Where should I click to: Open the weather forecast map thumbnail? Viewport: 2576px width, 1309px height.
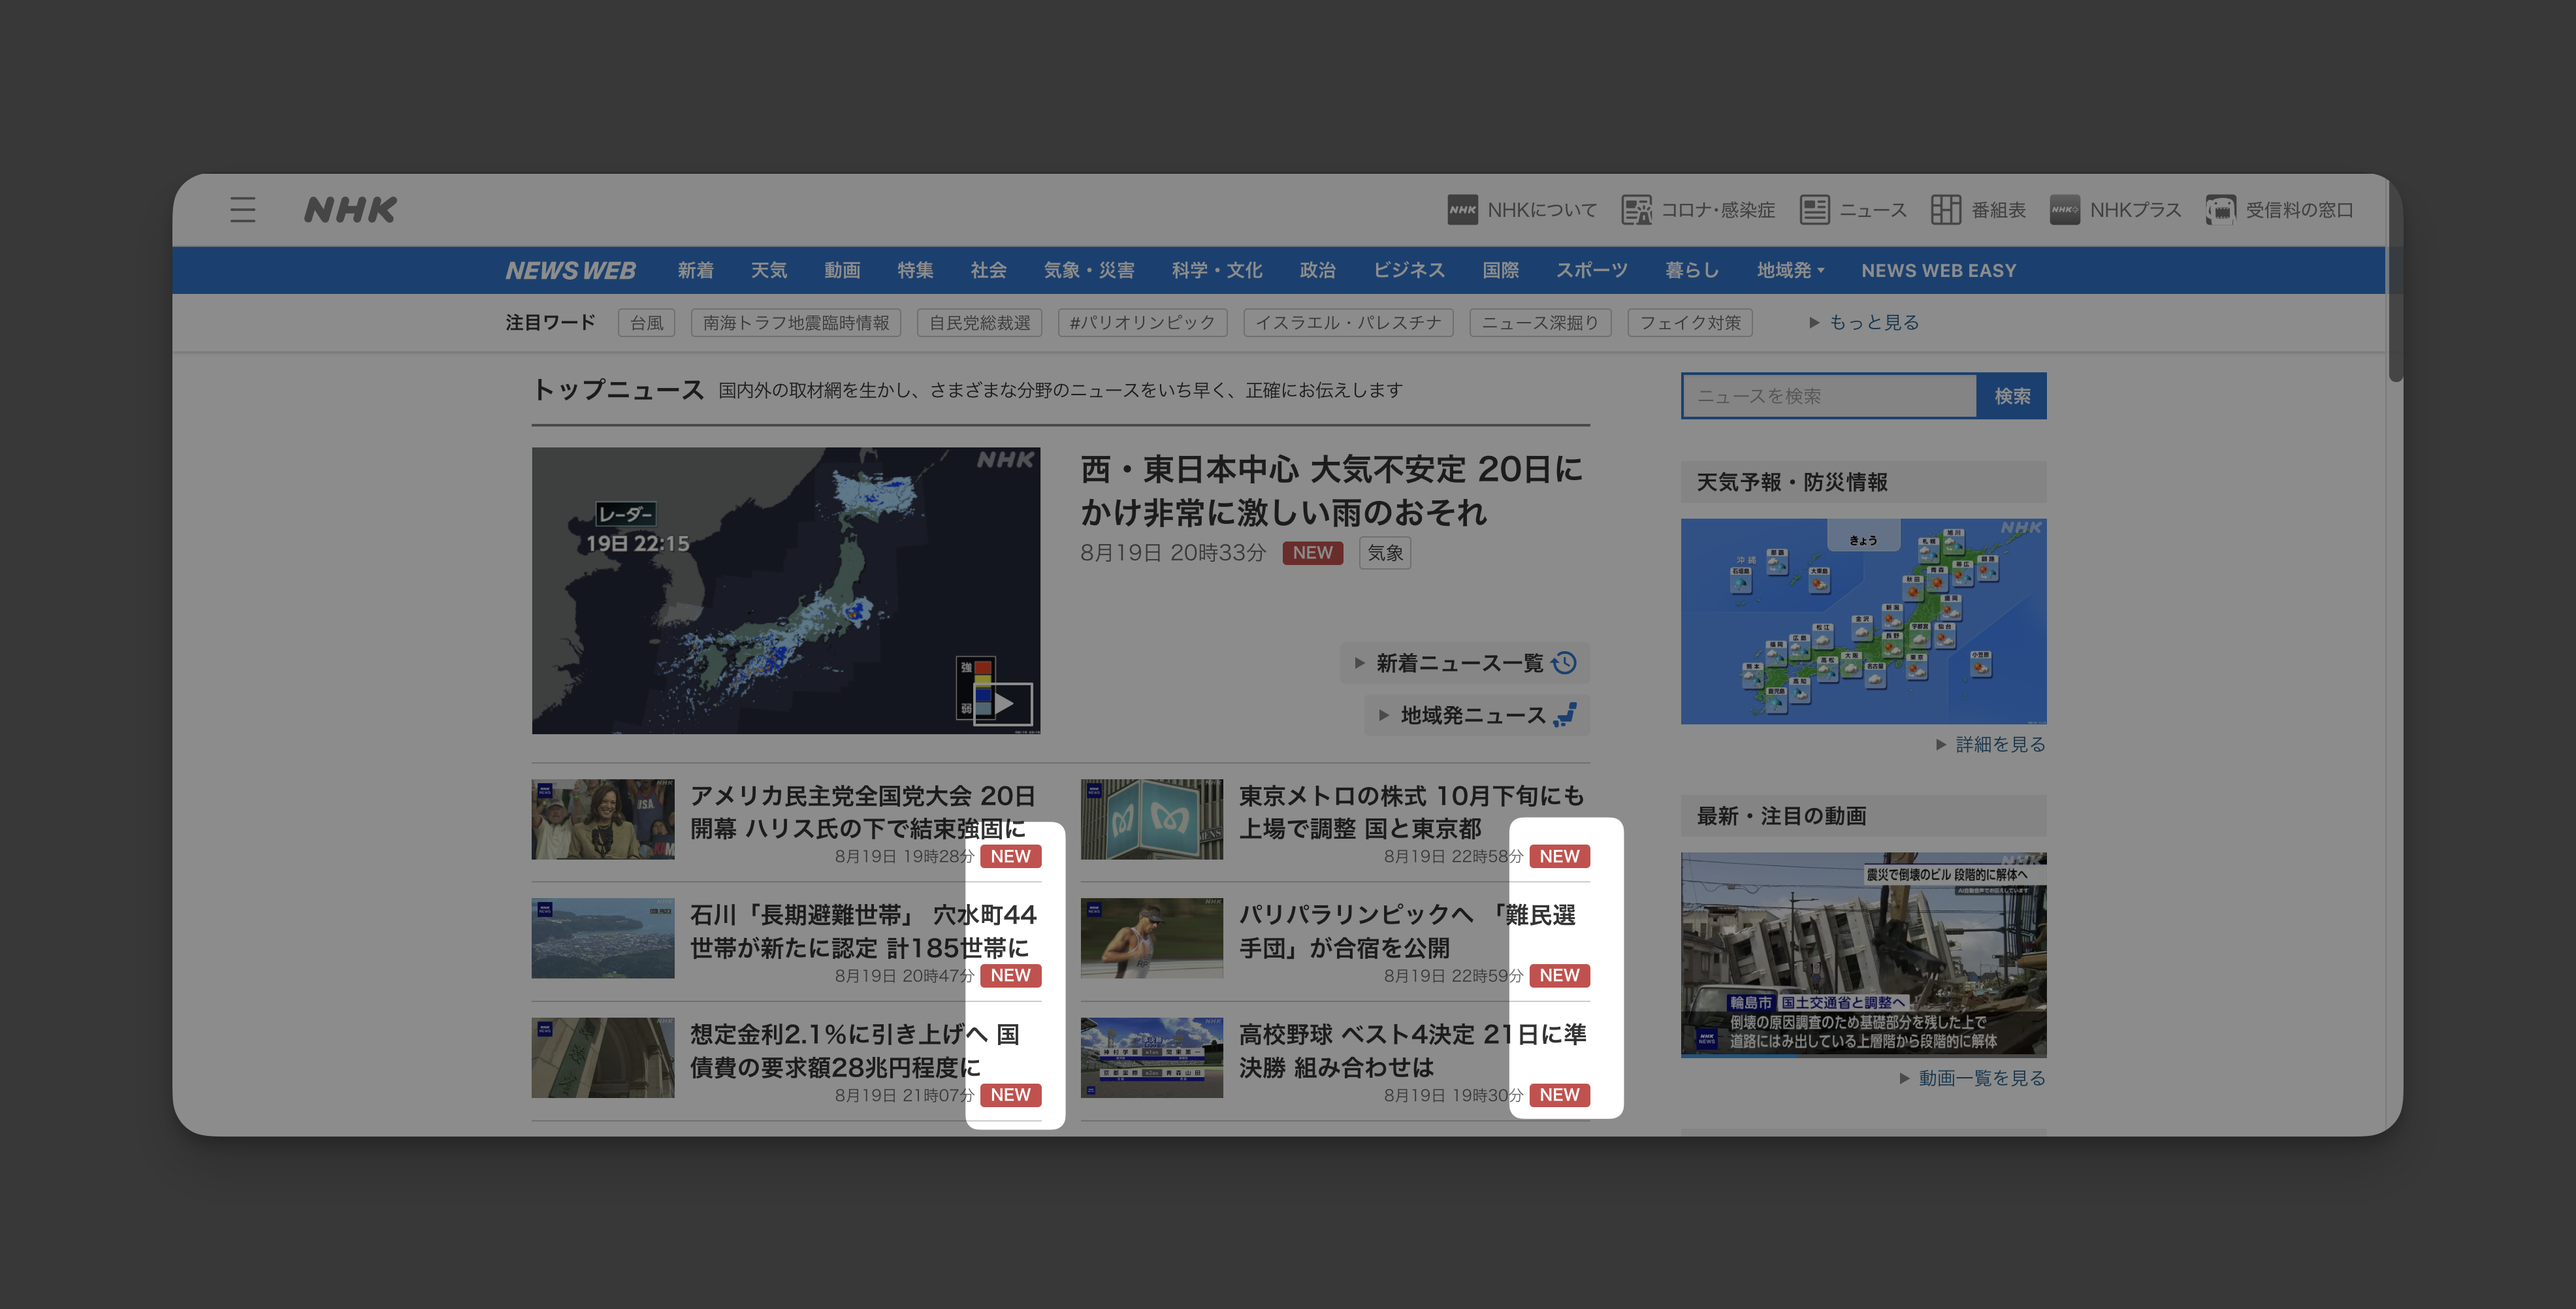coord(1864,621)
